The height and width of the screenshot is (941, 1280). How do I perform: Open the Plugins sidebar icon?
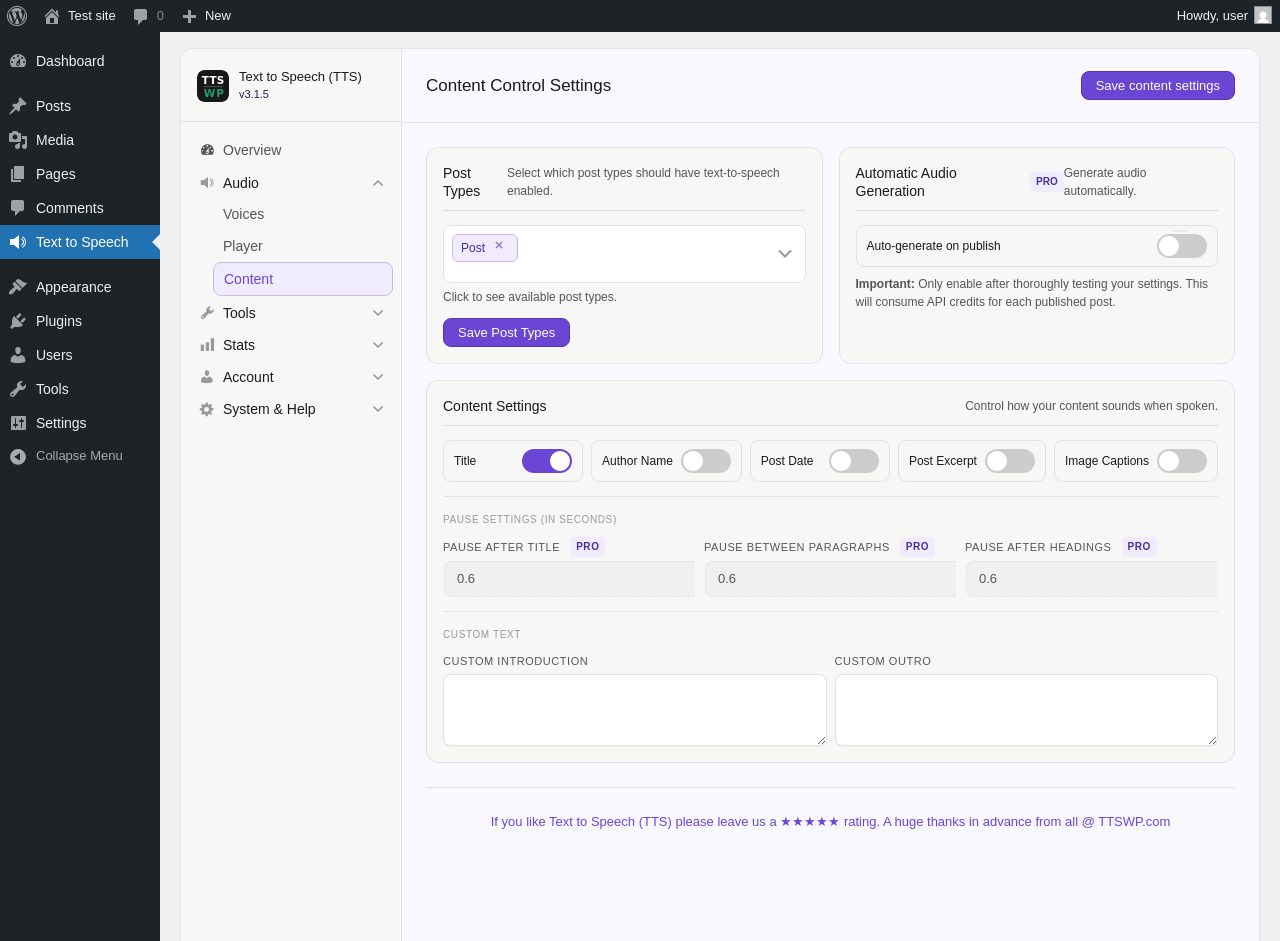(18, 321)
